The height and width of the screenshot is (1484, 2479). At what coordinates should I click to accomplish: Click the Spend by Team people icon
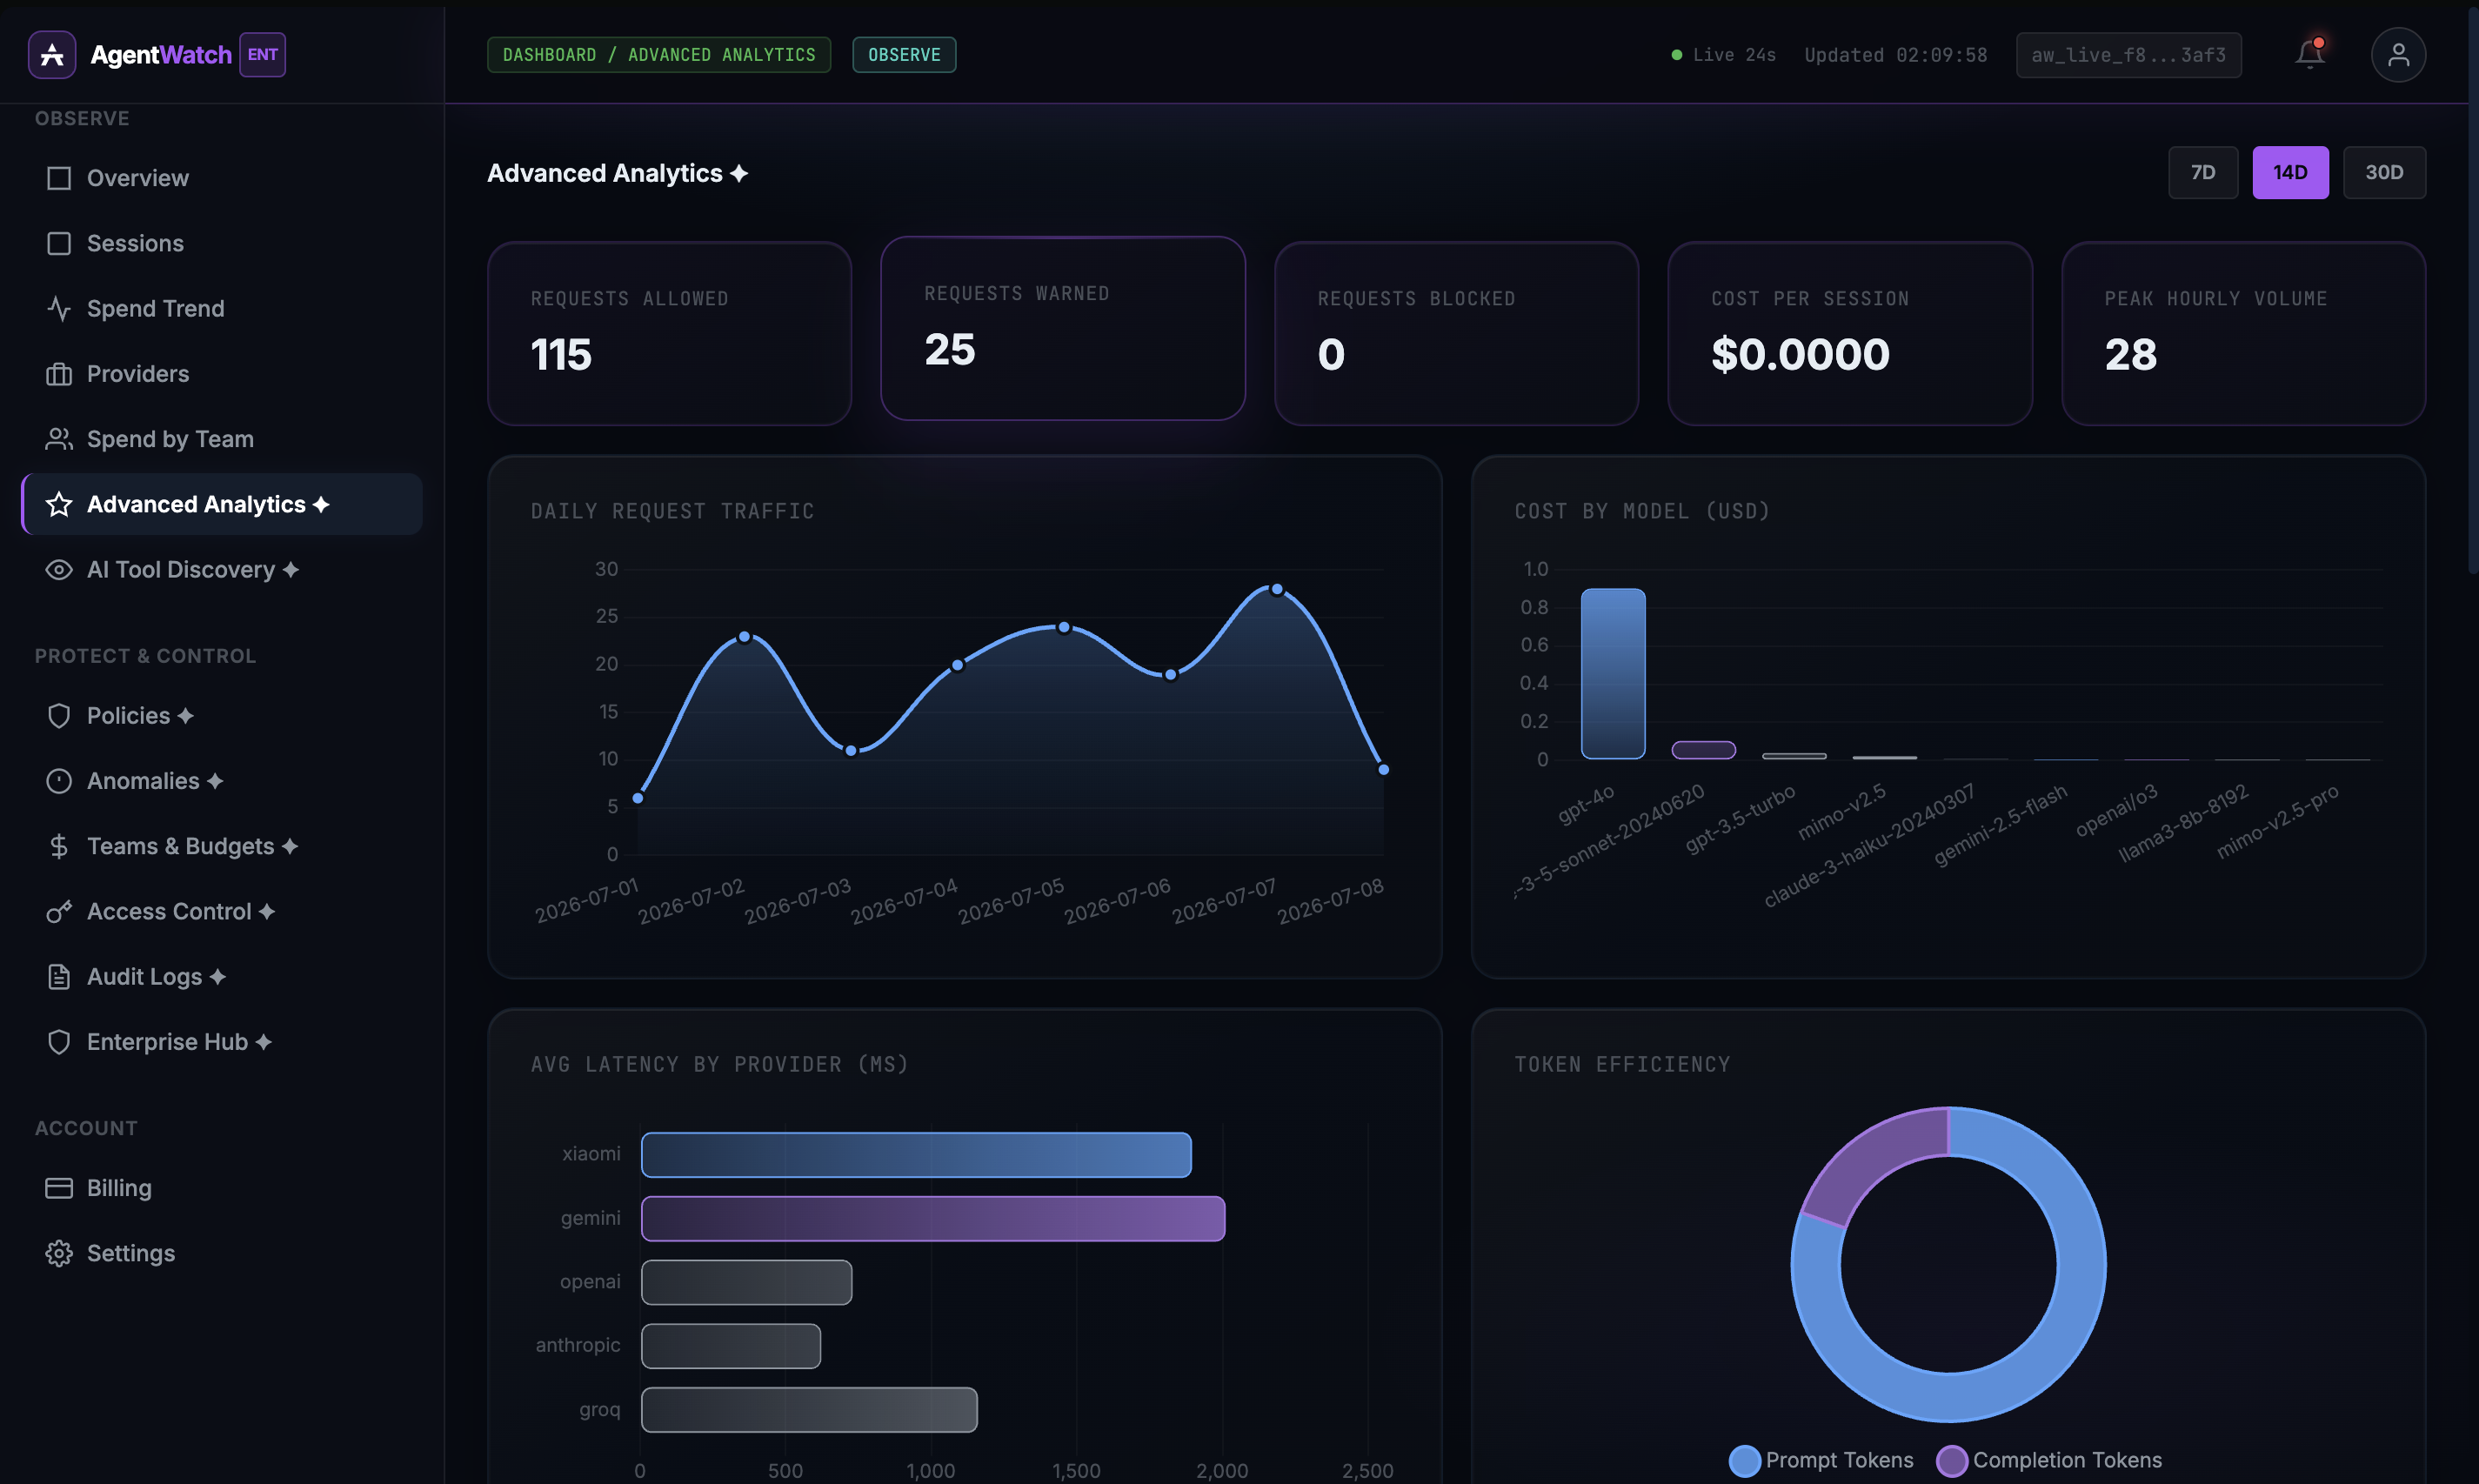pos(59,439)
